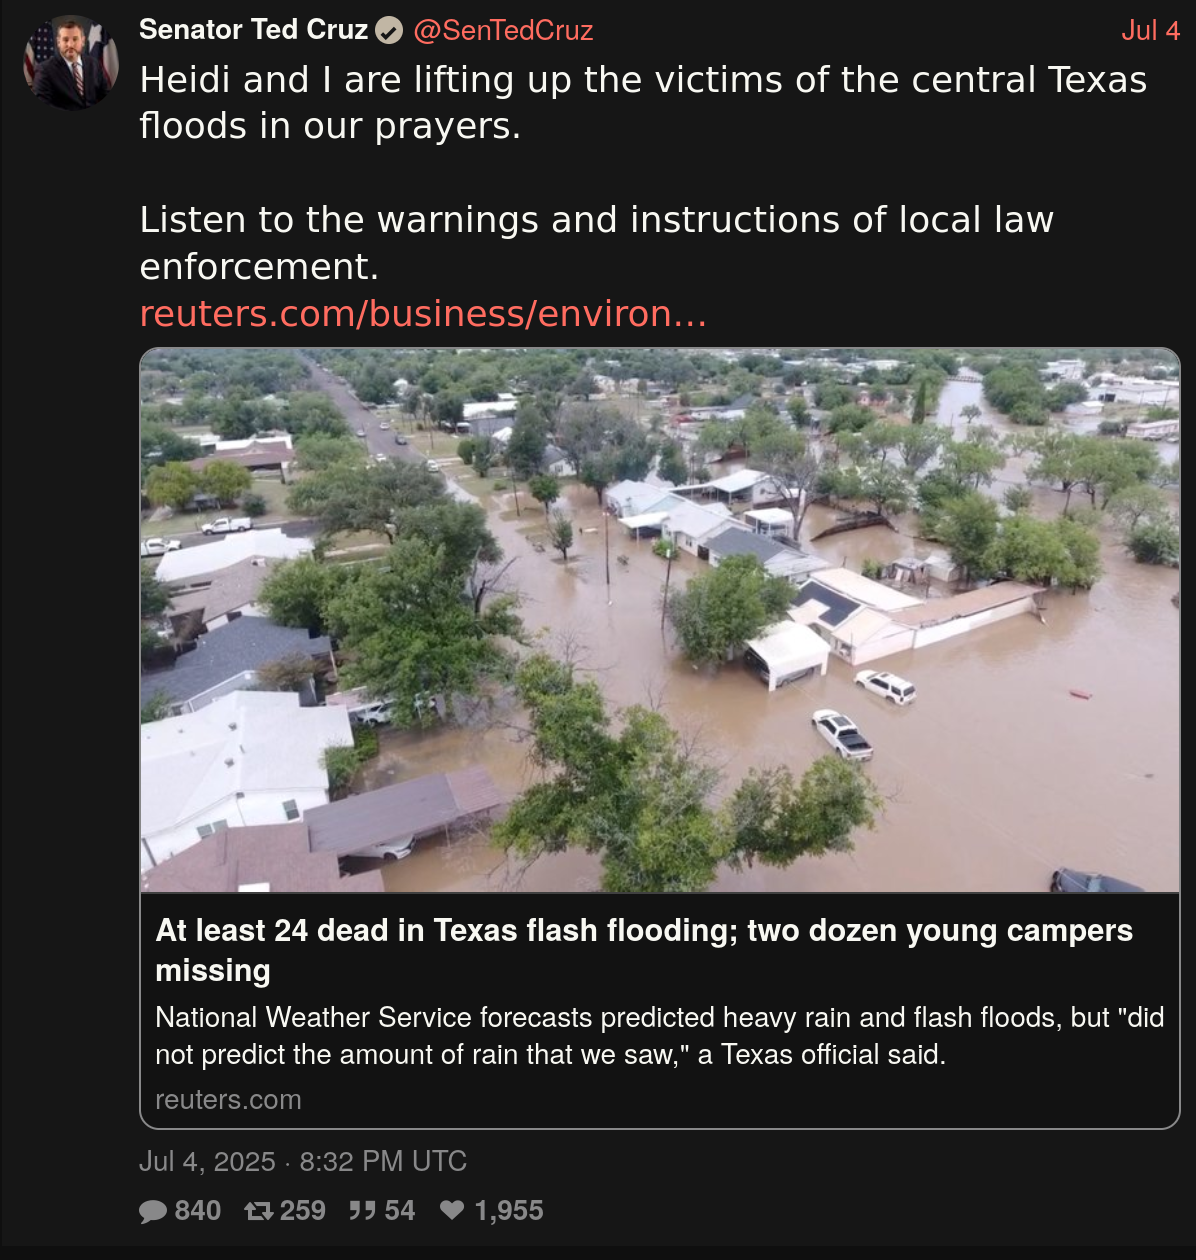
Task: Click the National Weather Service card description
Action: [659, 1036]
